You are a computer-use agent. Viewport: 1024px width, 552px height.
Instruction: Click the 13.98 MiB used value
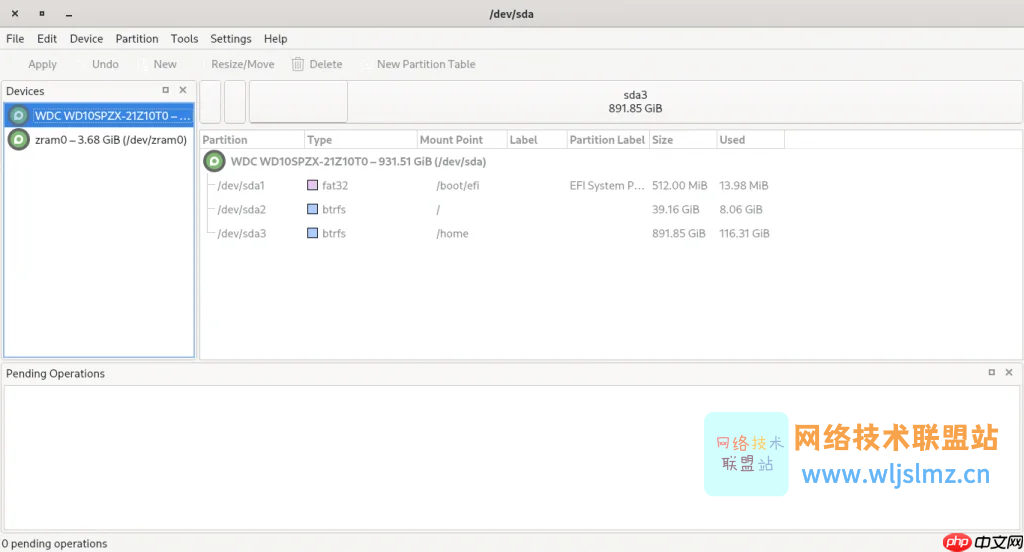(x=744, y=186)
